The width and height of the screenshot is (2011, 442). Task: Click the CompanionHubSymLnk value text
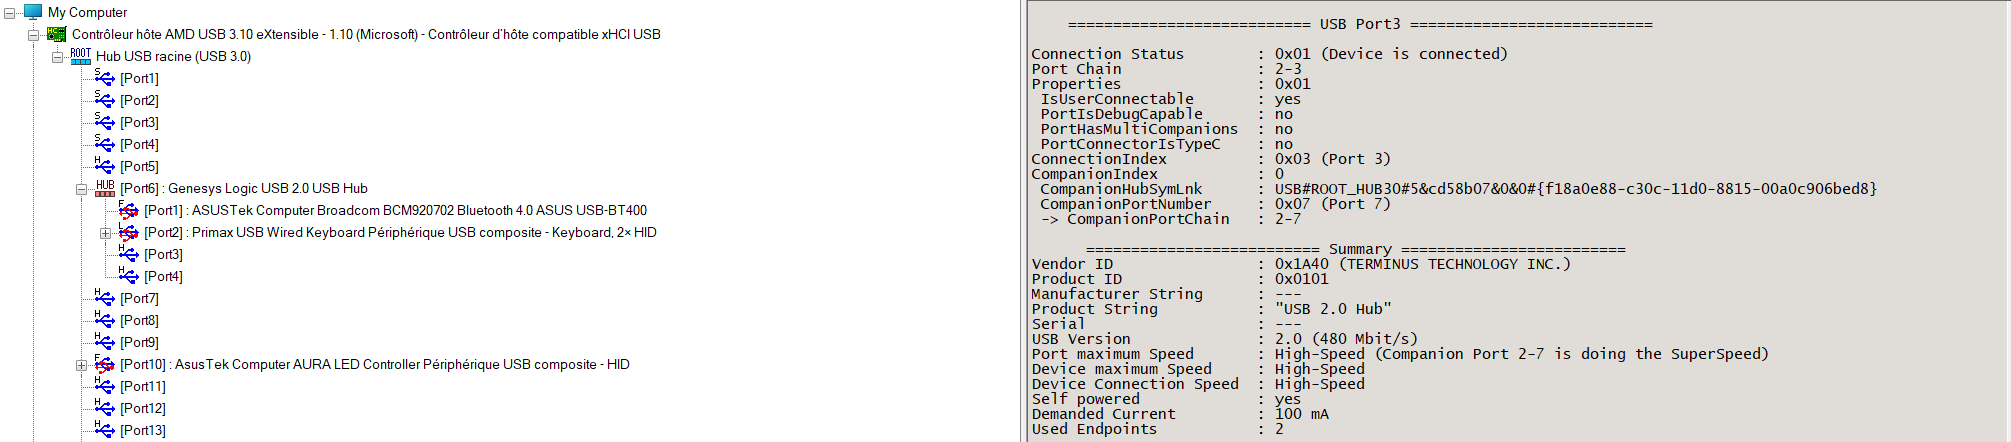tap(1575, 189)
